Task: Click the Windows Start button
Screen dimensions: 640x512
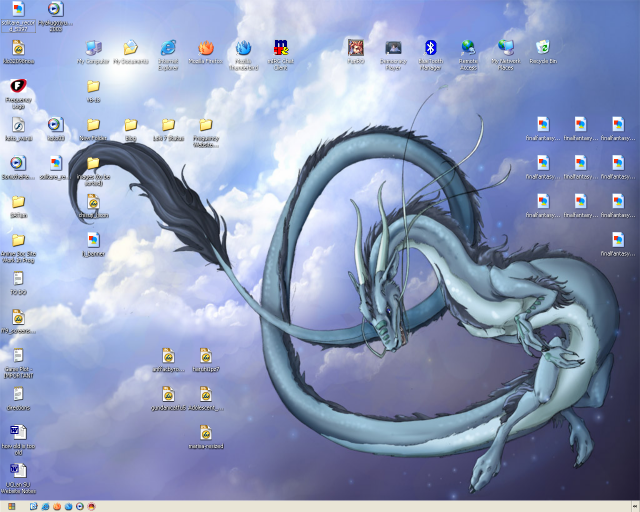Action: 11,507
